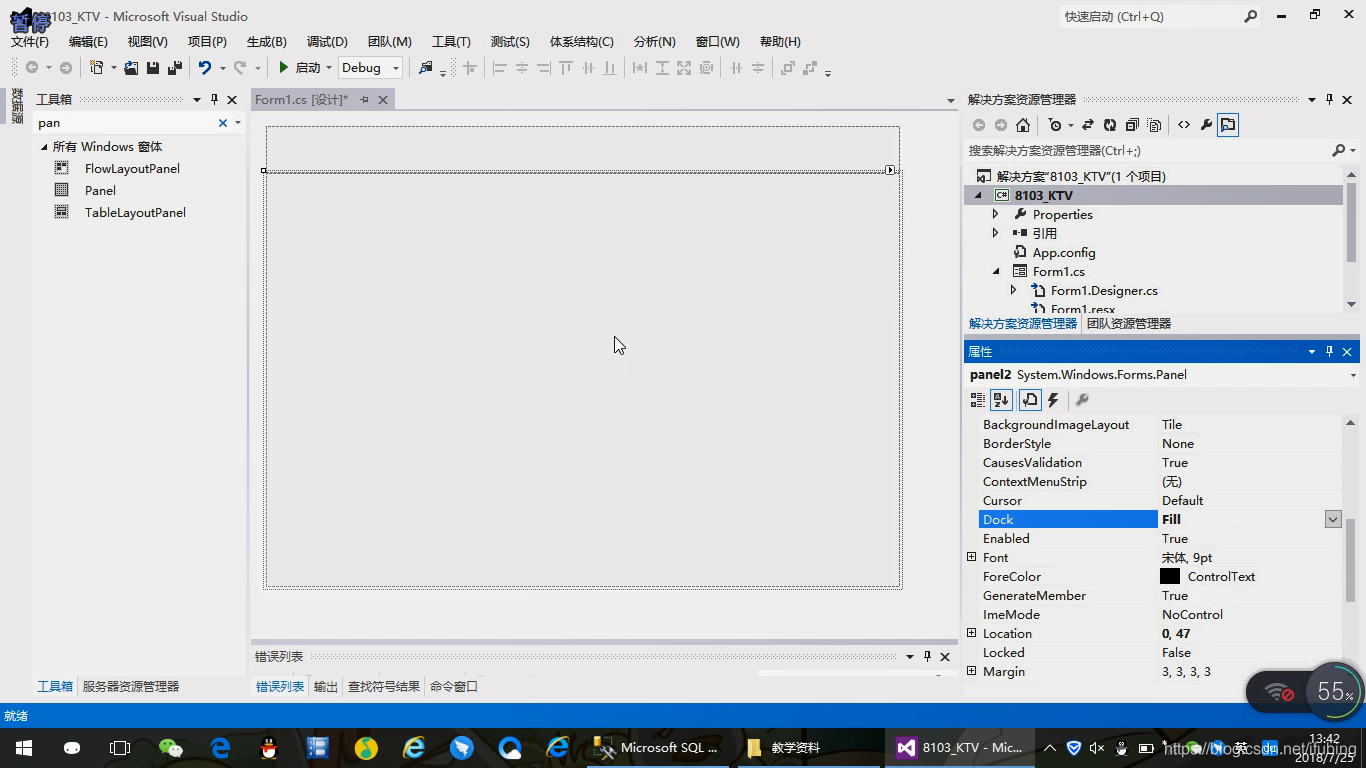The image size is (1366, 768).
Task: Open the 文件(F) menu
Action: [30, 41]
